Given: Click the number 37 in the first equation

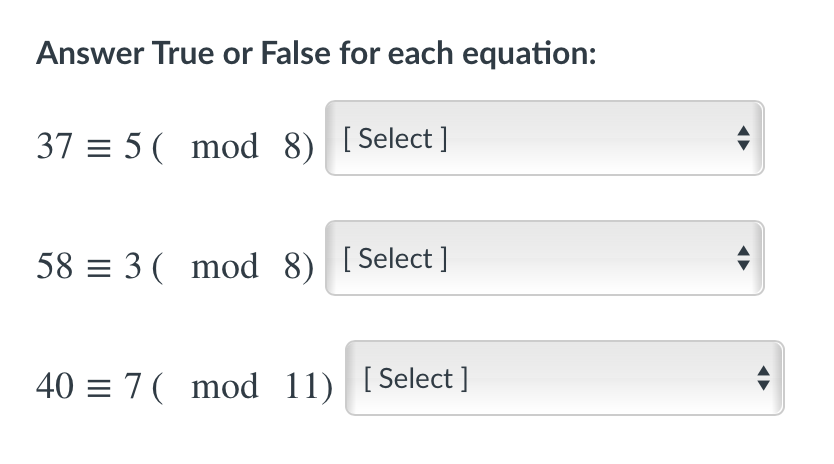Looking at the screenshot, I should pos(54,147).
